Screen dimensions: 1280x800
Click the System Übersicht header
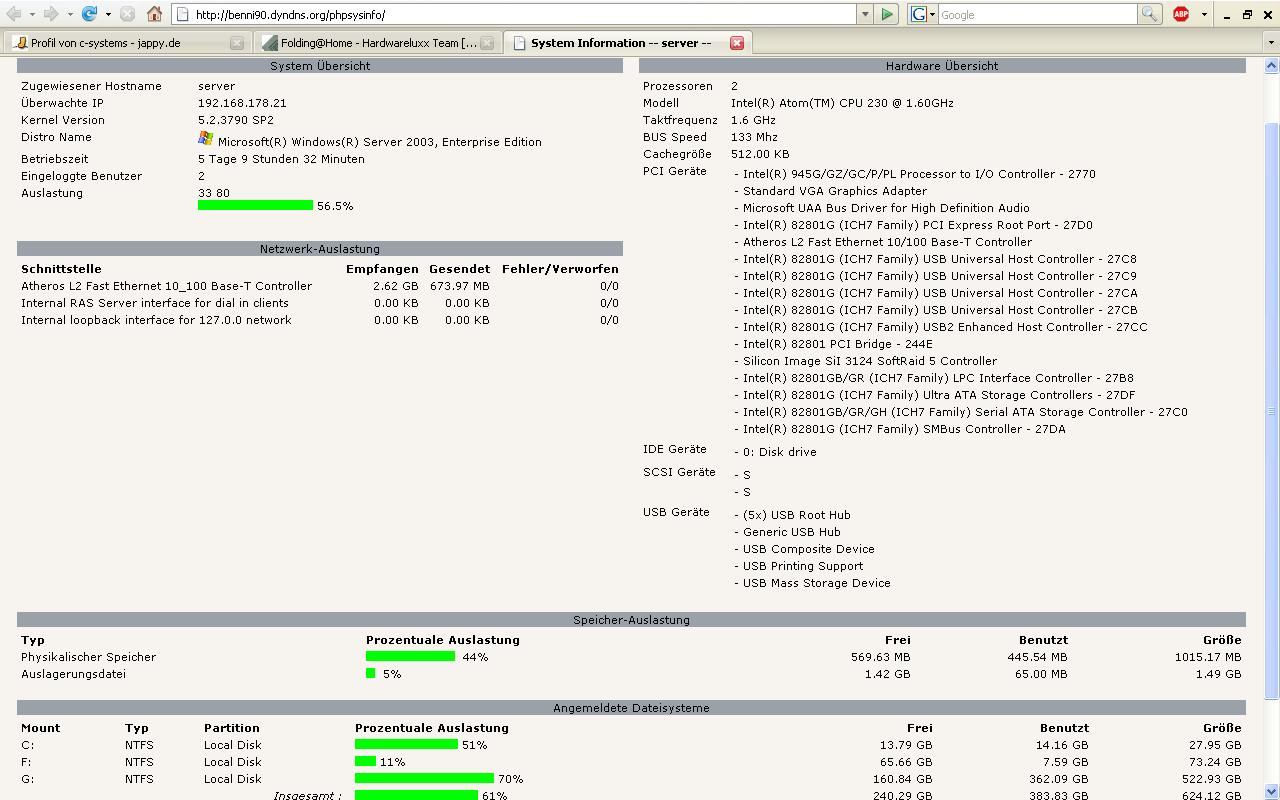click(320, 65)
